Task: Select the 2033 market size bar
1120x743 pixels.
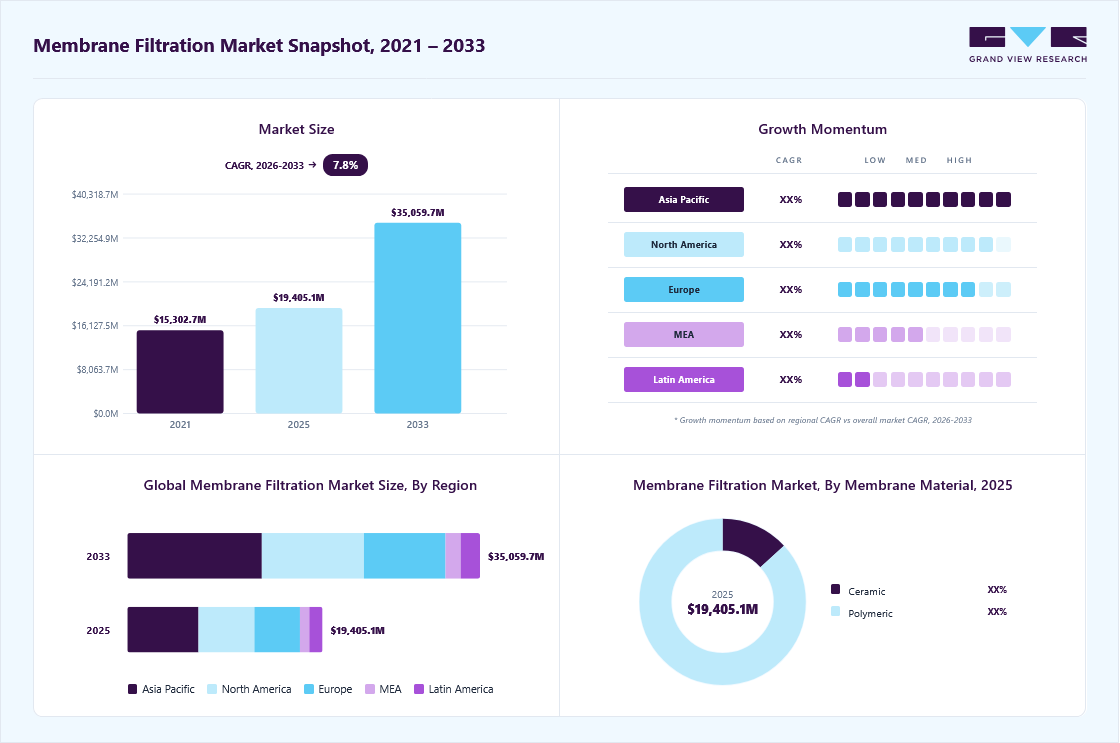Action: [x=418, y=318]
